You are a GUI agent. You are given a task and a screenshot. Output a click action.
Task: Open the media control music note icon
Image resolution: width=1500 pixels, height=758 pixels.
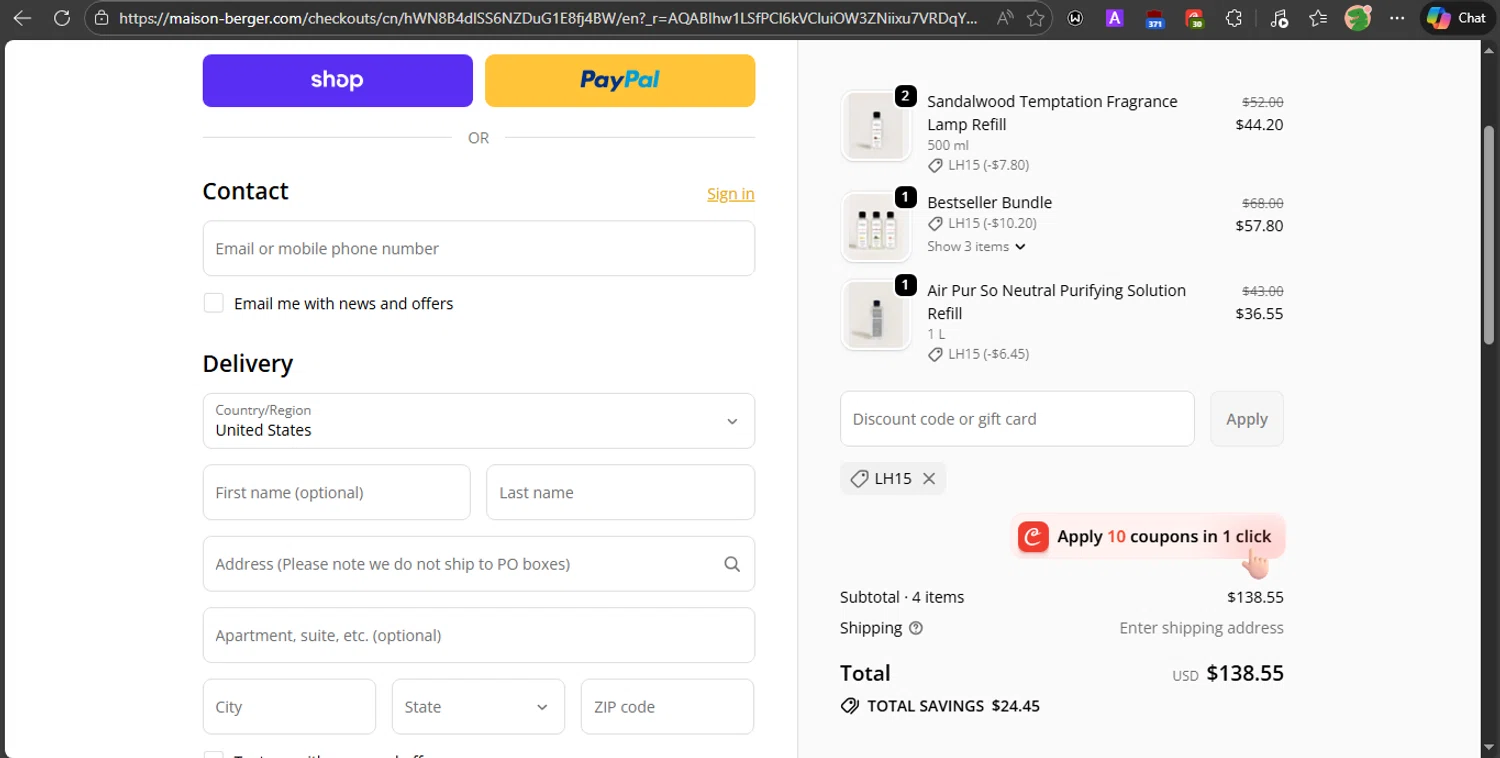click(x=1279, y=18)
